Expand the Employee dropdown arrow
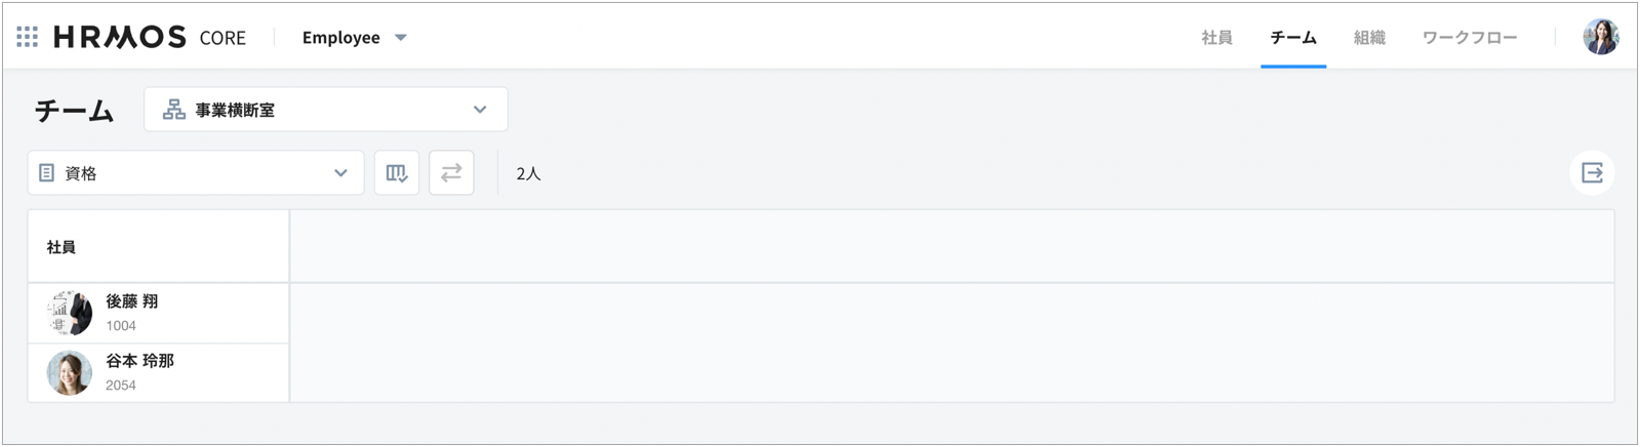This screenshot has height=447, width=1640. click(401, 38)
